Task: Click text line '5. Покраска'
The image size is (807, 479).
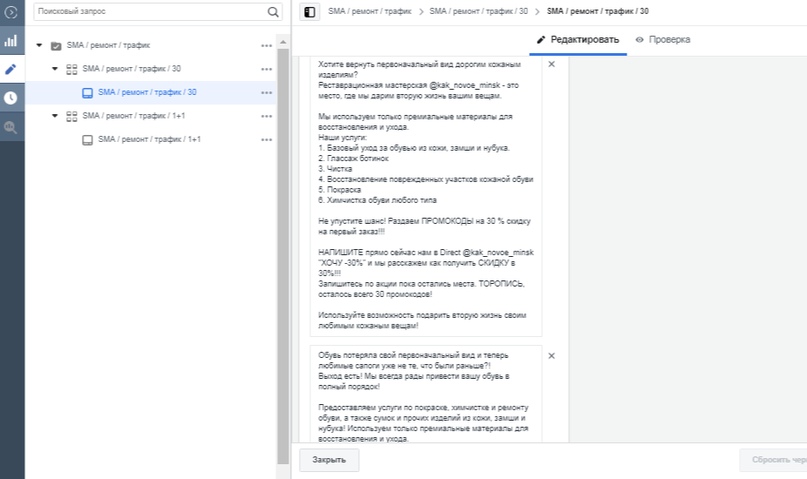Action: [x=339, y=190]
